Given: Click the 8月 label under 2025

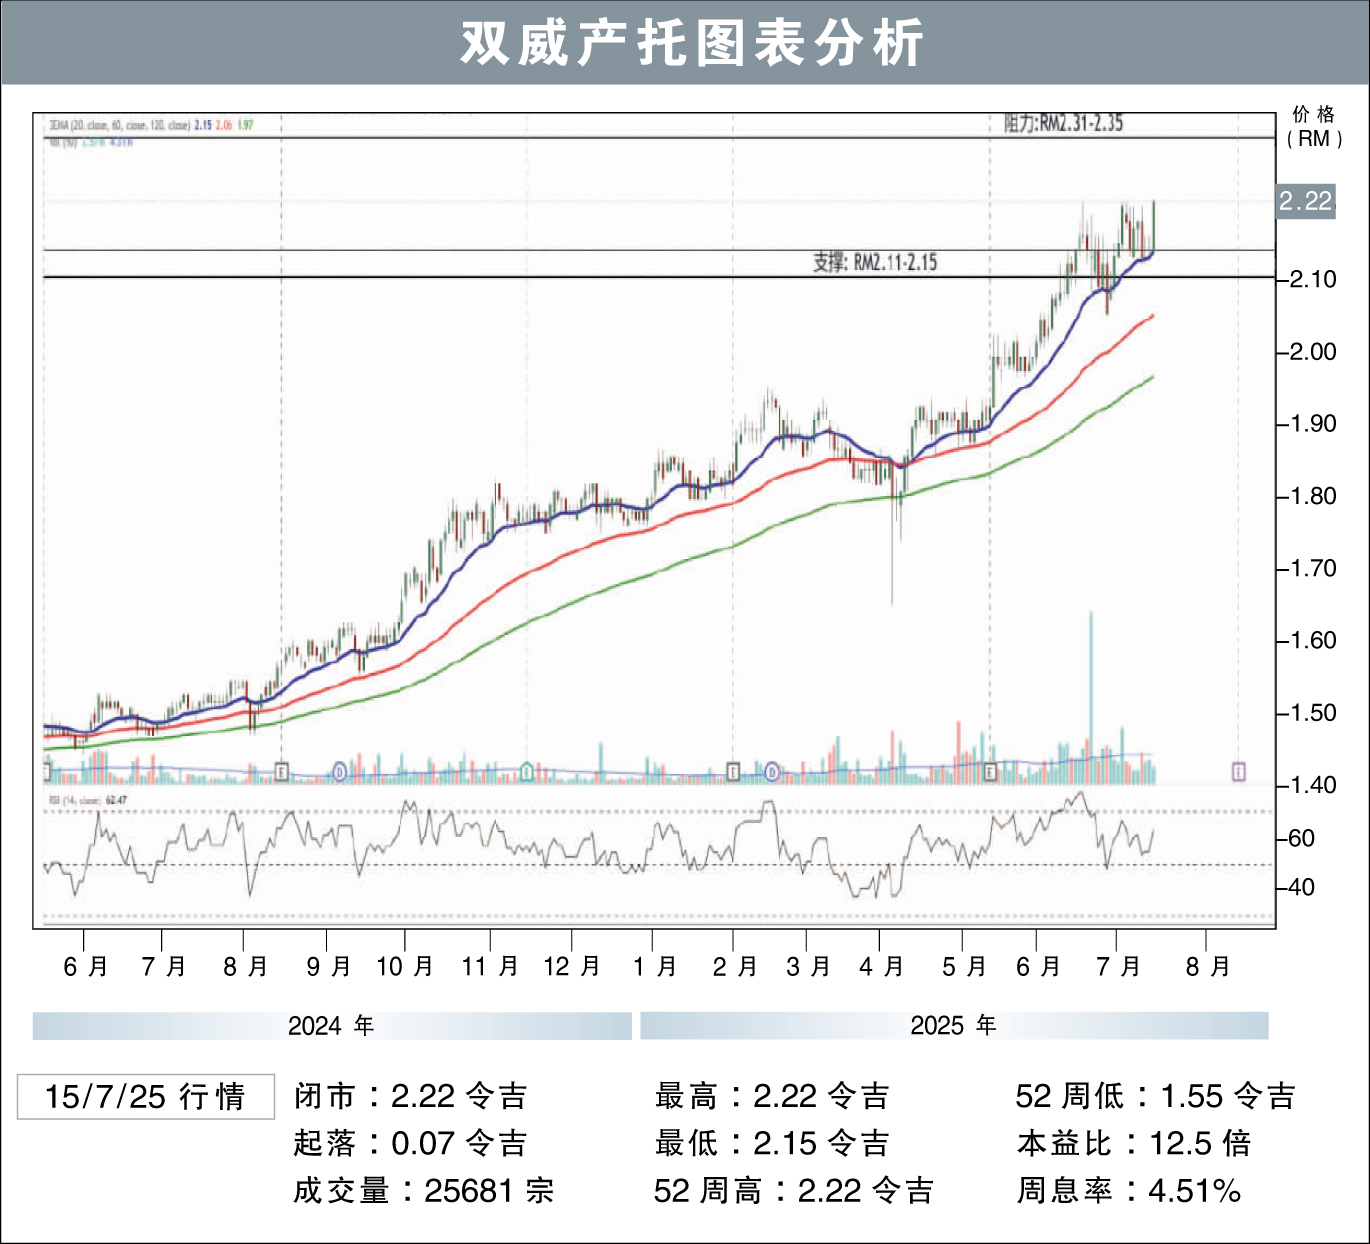Looking at the screenshot, I should [1208, 967].
